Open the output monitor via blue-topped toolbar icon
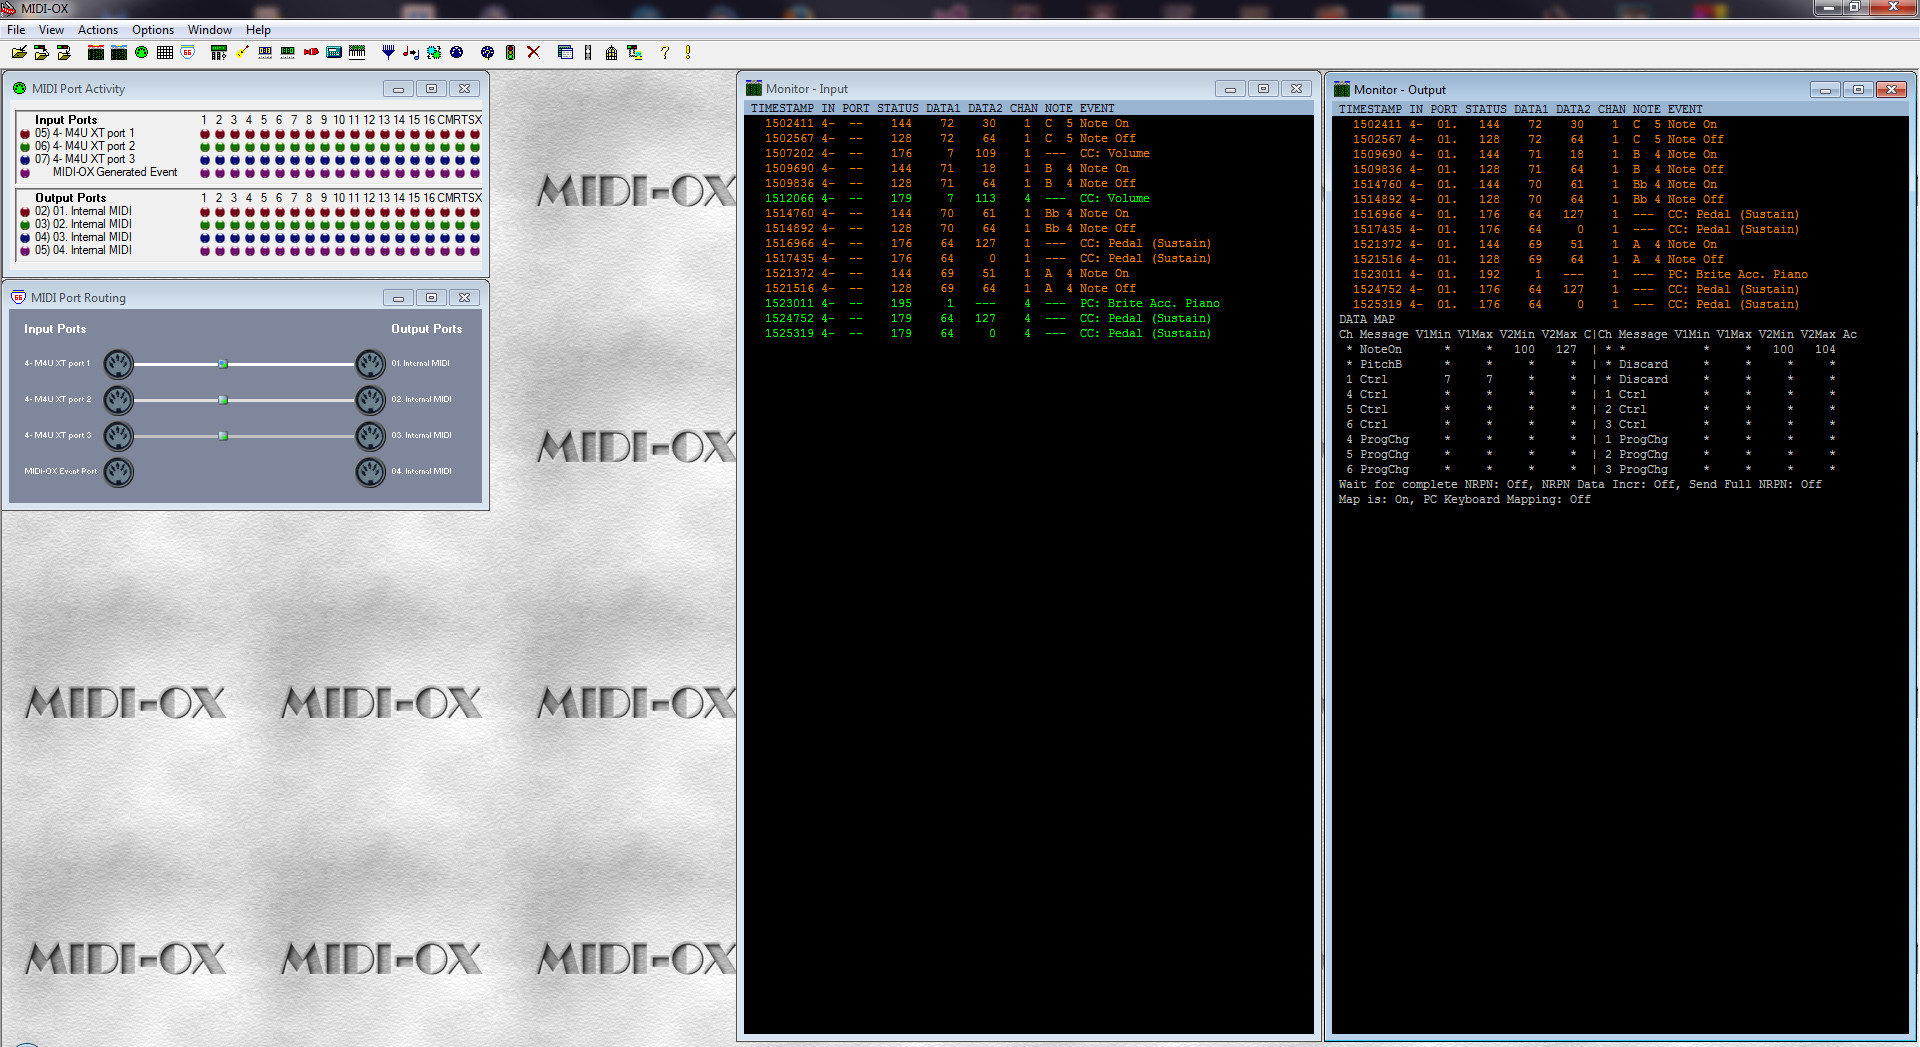The width and height of the screenshot is (1920, 1047). [119, 52]
